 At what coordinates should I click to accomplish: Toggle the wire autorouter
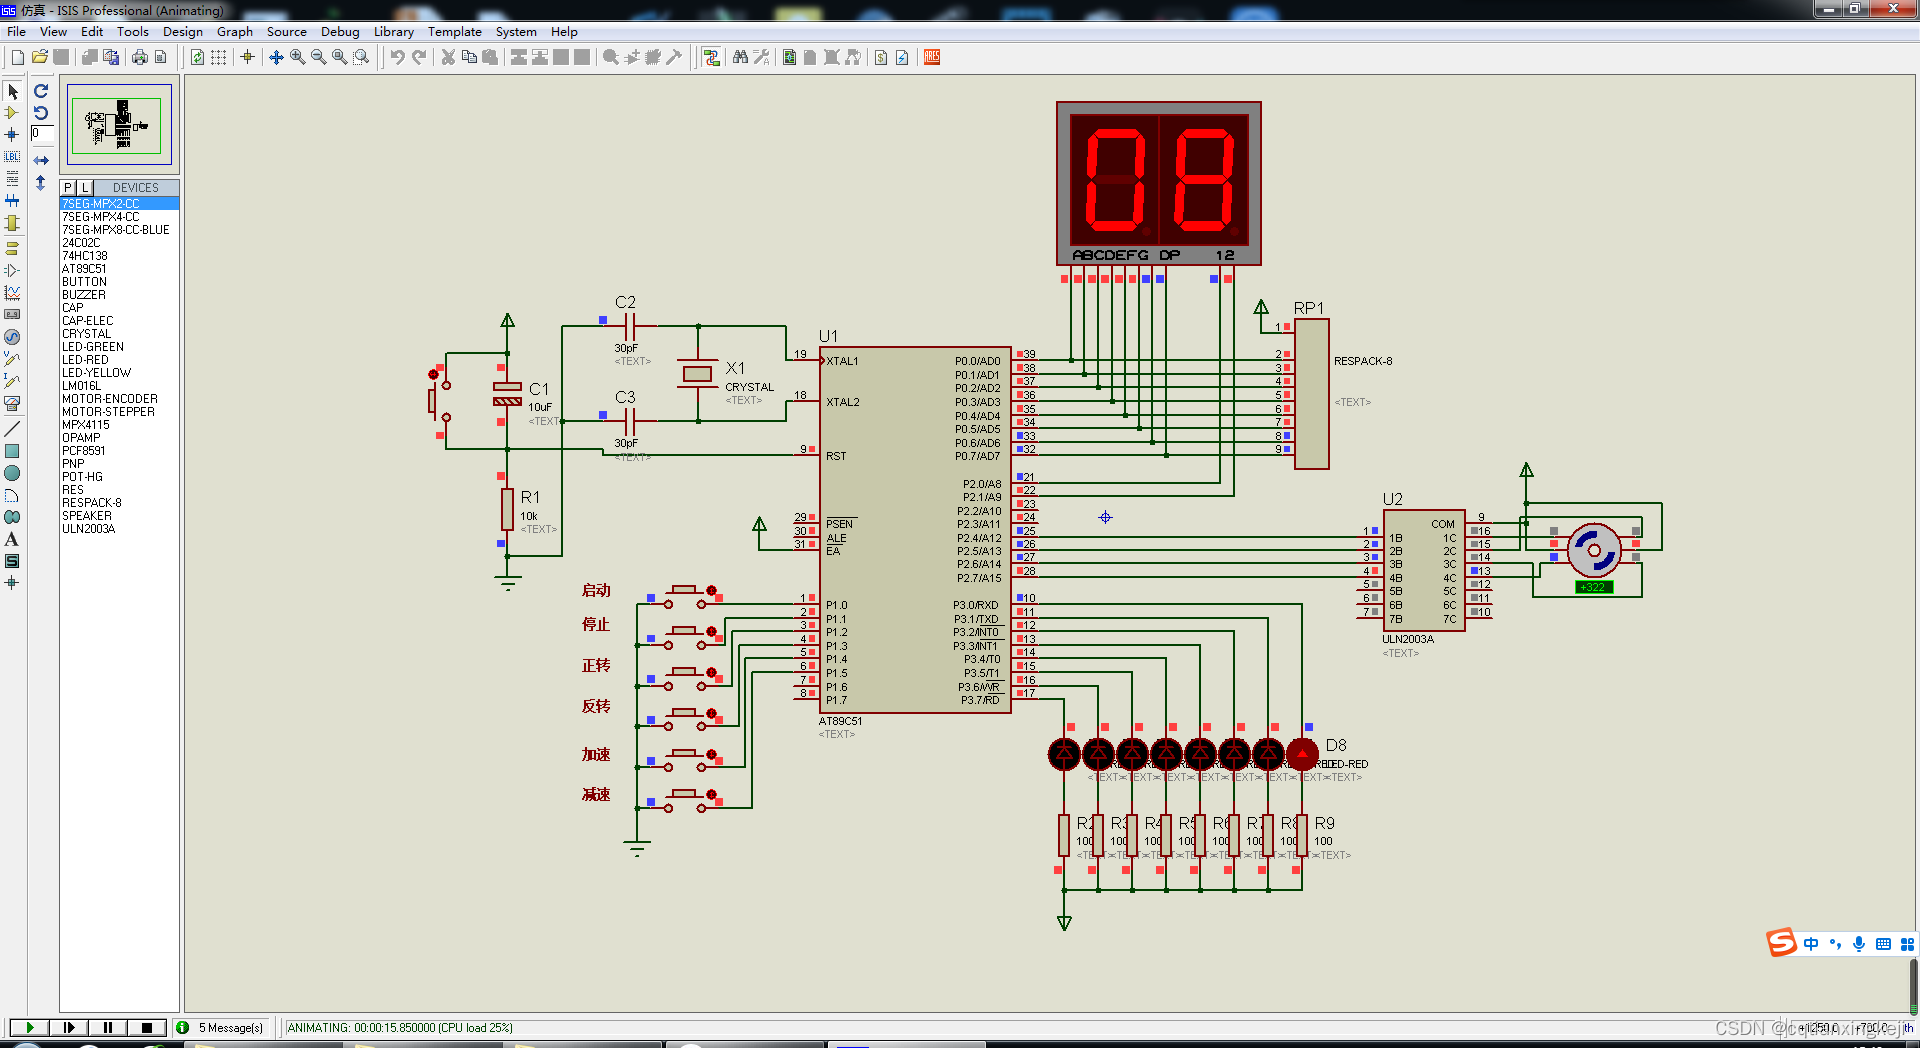coord(711,57)
